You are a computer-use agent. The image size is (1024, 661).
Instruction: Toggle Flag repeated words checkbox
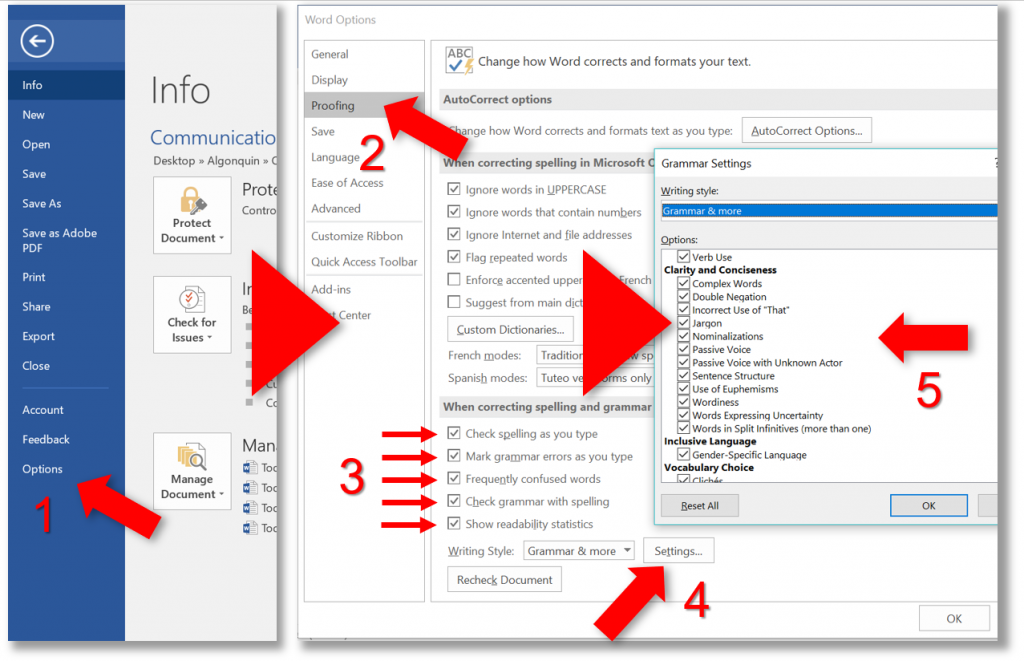454,257
